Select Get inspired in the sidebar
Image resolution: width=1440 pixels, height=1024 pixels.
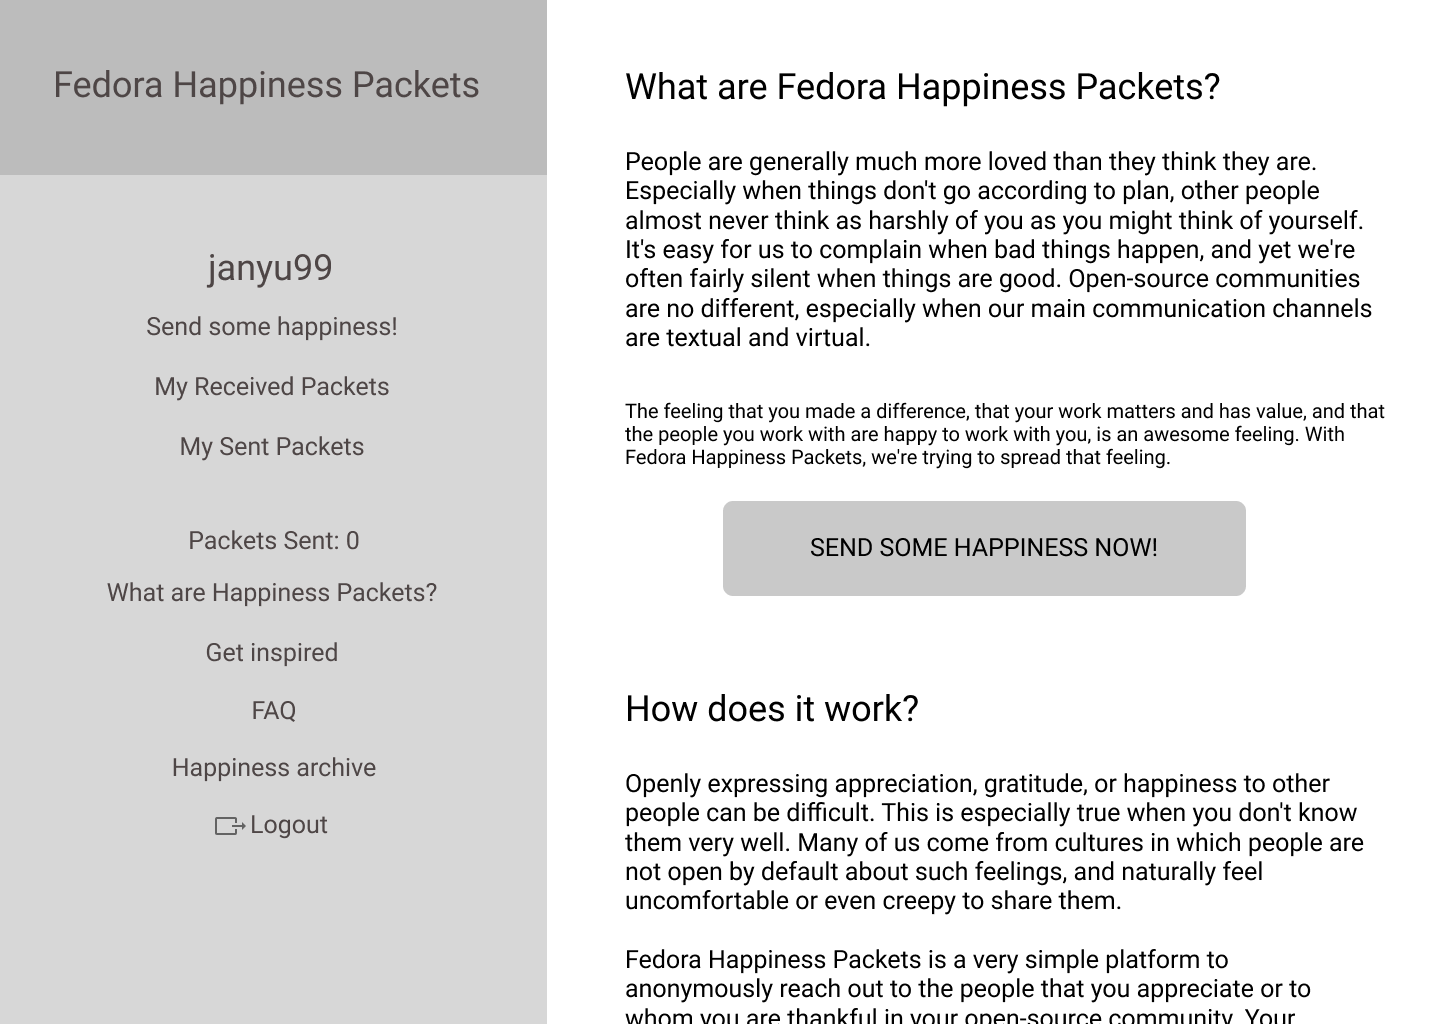pyautogui.click(x=272, y=653)
